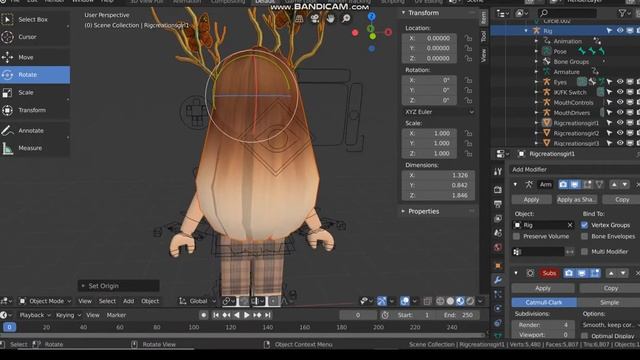Open the Object properties orange square tab
Image resolution: width=640 pixels, height=360 pixels.
click(498, 266)
